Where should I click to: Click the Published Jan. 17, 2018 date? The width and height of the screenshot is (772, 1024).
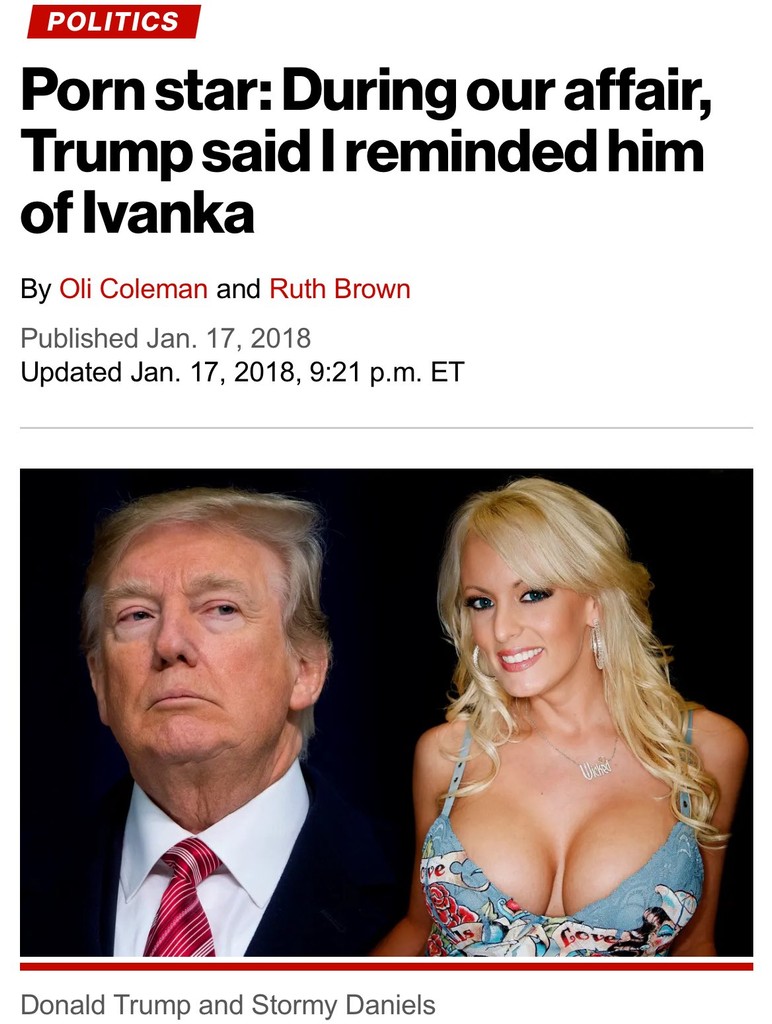click(x=166, y=338)
